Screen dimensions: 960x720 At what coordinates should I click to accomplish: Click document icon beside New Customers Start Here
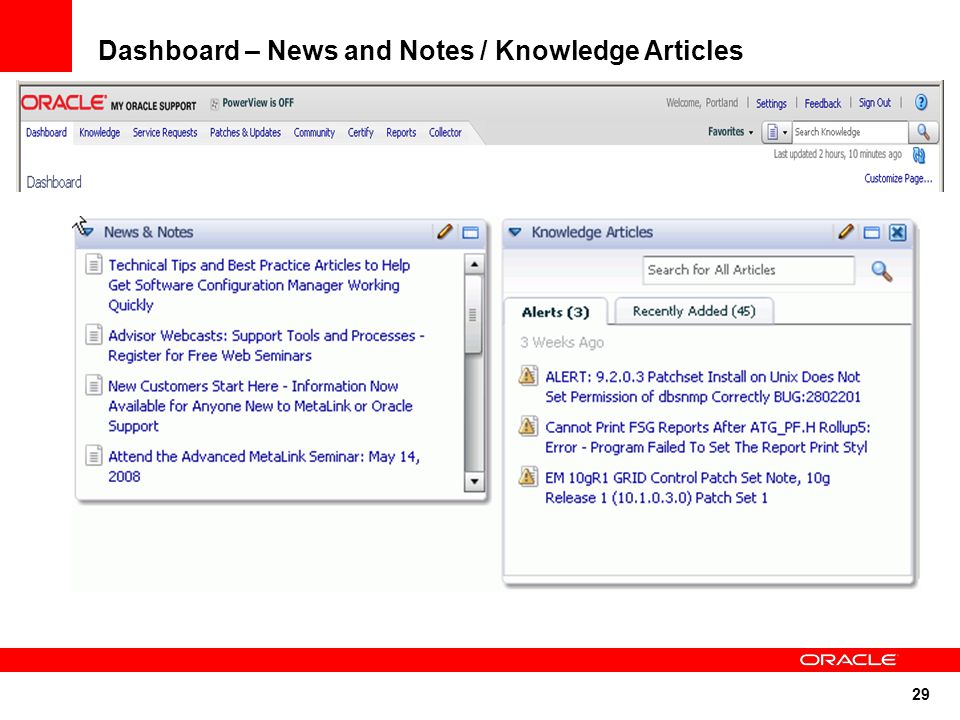pos(94,385)
